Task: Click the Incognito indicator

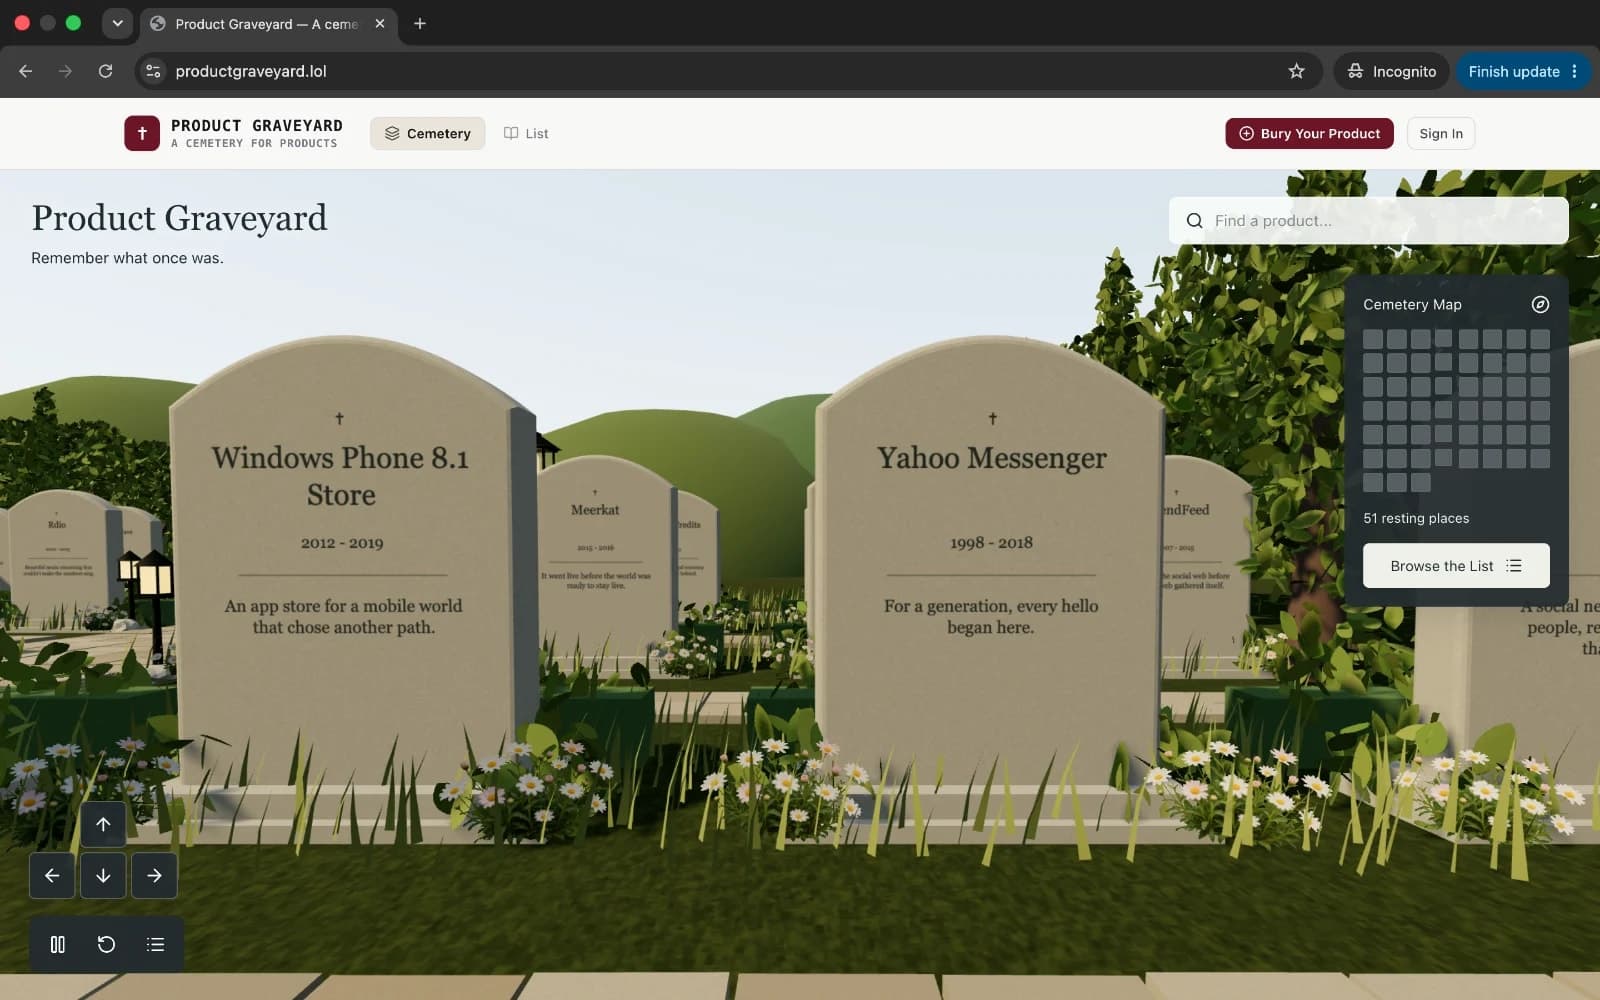Action: [x=1391, y=71]
